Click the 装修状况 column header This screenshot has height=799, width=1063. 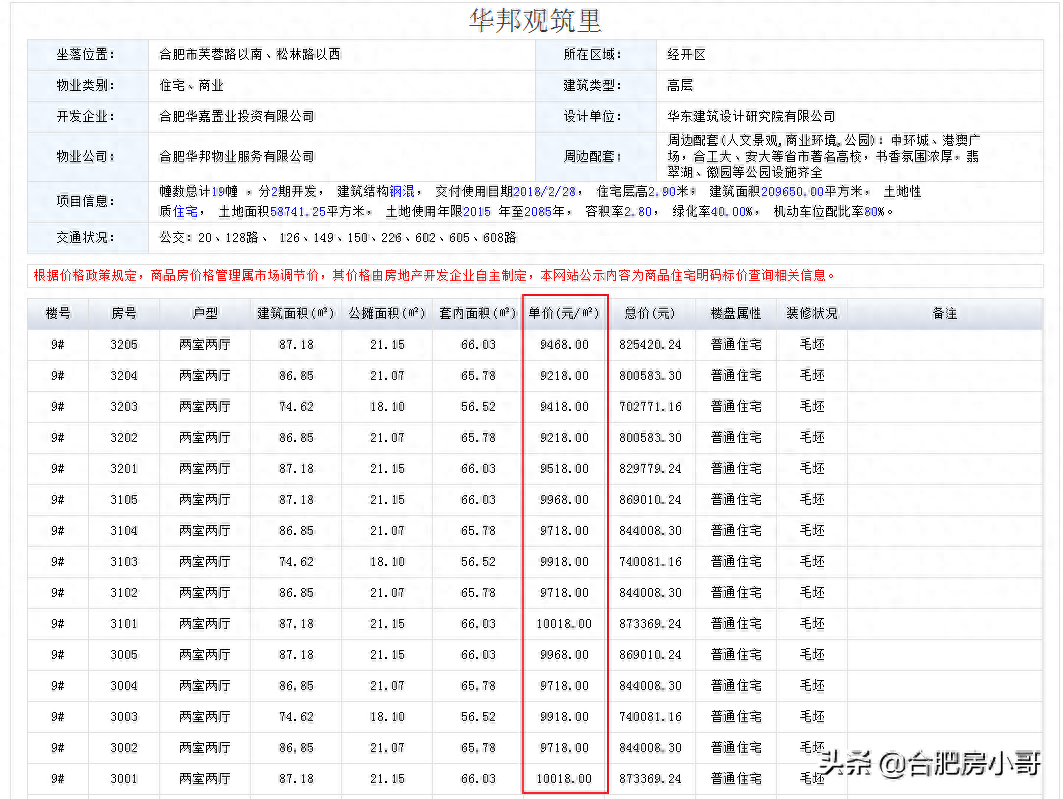point(811,313)
